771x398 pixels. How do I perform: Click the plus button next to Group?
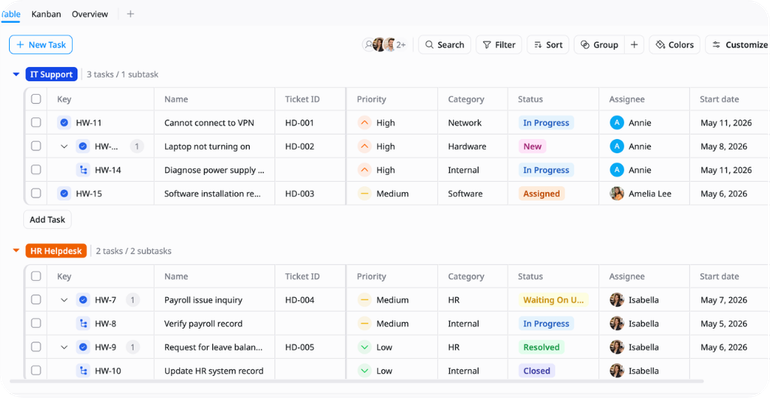(x=634, y=45)
